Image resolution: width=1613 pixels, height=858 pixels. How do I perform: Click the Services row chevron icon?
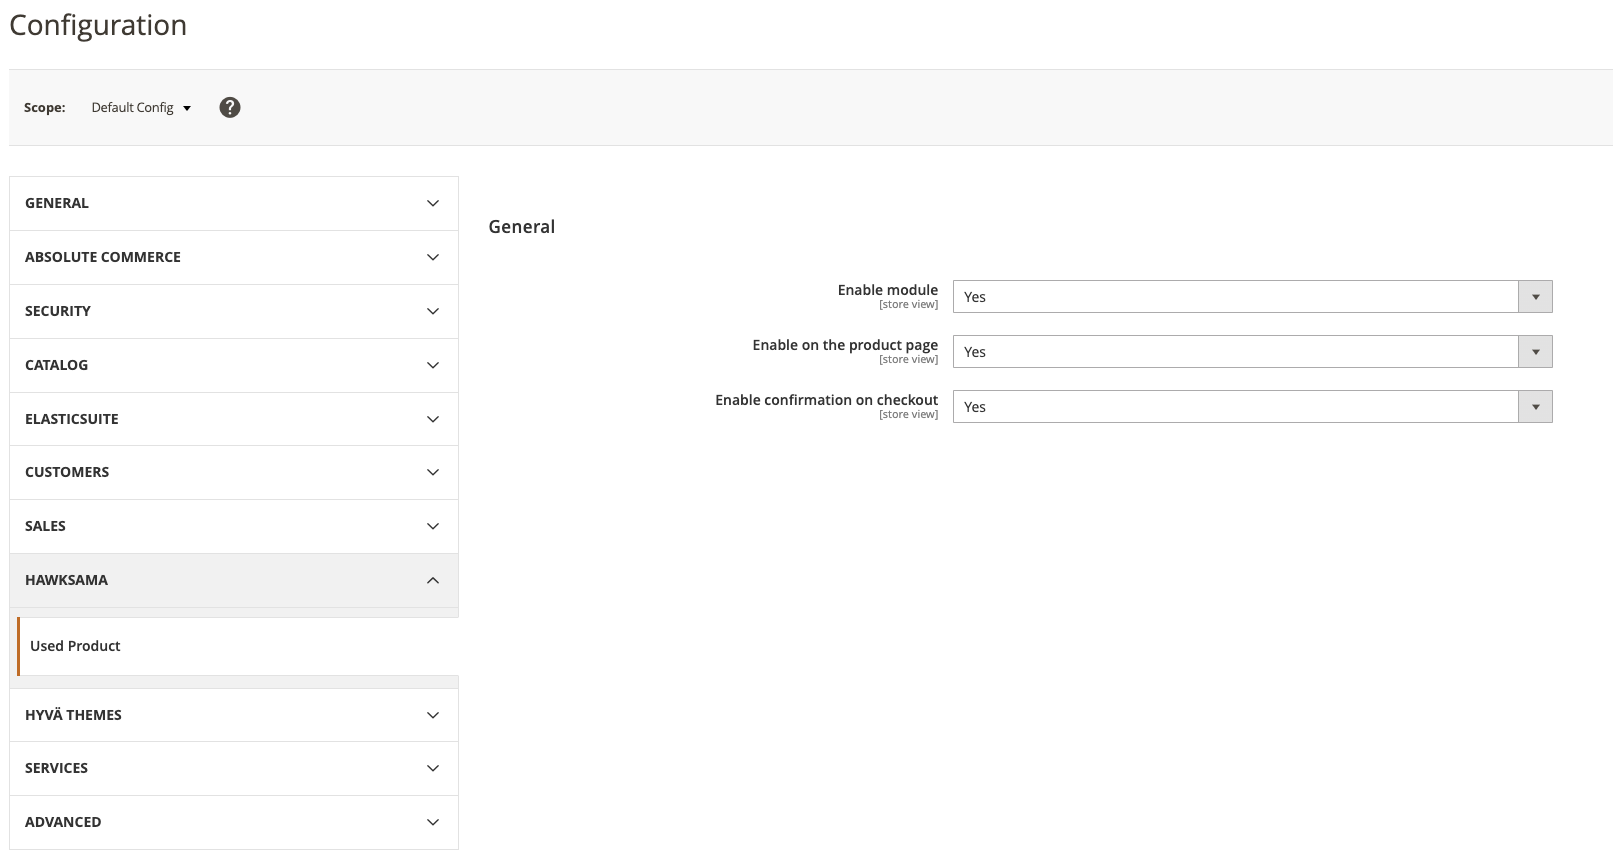click(x=433, y=768)
